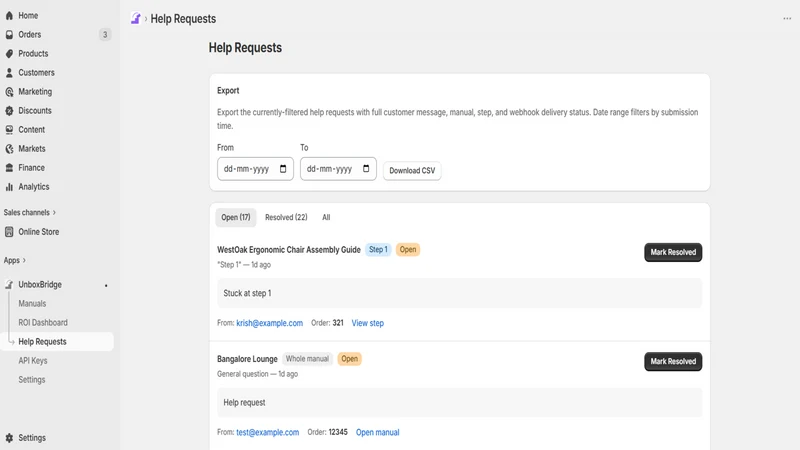Viewport: 800px width, 450px height.
Task: Click the Open badge on WestOak request
Action: [408, 249]
